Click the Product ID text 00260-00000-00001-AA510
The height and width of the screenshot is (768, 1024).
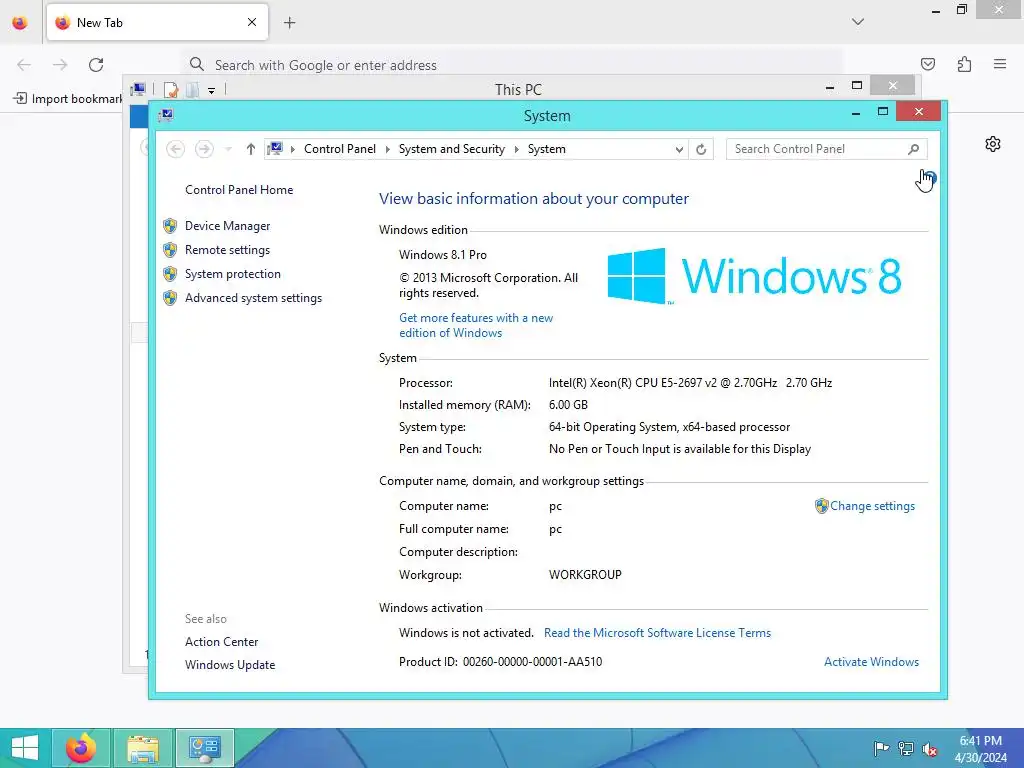[x=532, y=662]
